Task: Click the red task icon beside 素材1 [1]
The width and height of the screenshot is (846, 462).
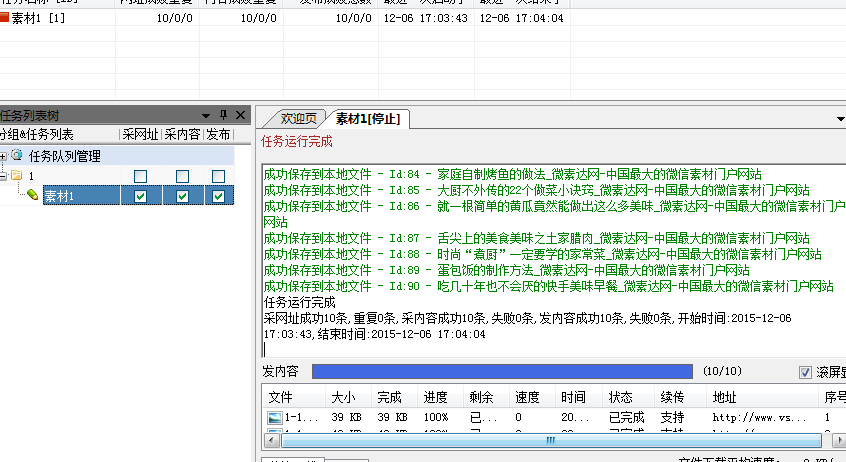Action: (4, 18)
